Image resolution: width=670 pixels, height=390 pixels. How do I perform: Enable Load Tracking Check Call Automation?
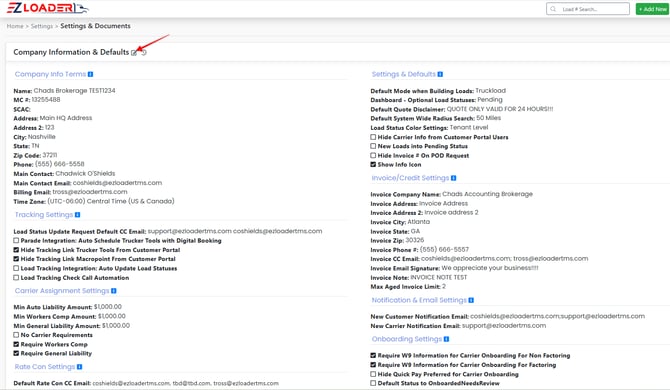(16, 278)
